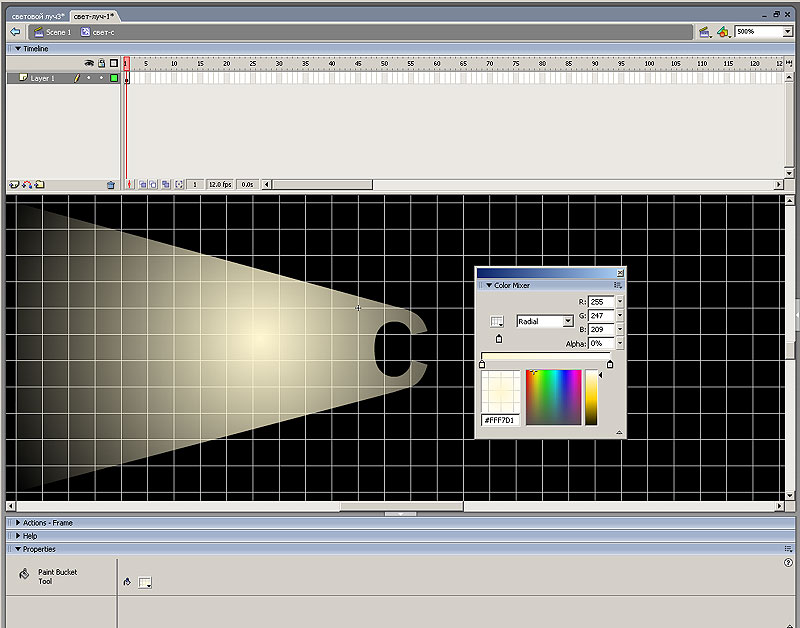Image resolution: width=800 pixels, height=628 pixels.
Task: Switch to the световой луч3 document tab
Action: [38, 17]
